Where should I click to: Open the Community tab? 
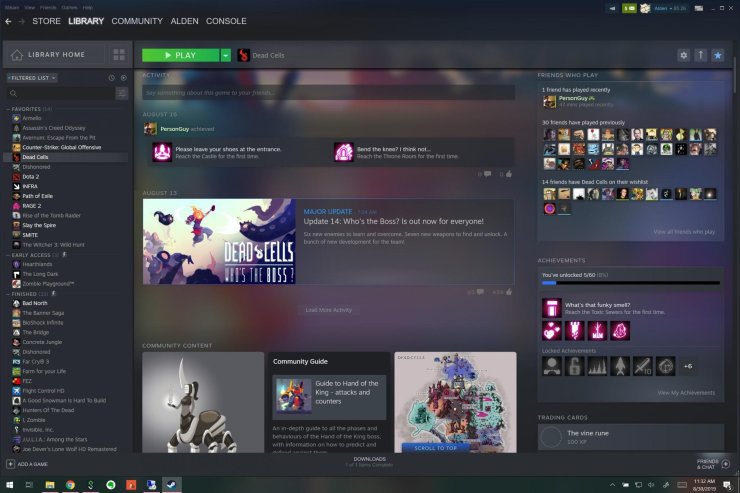[x=137, y=21]
